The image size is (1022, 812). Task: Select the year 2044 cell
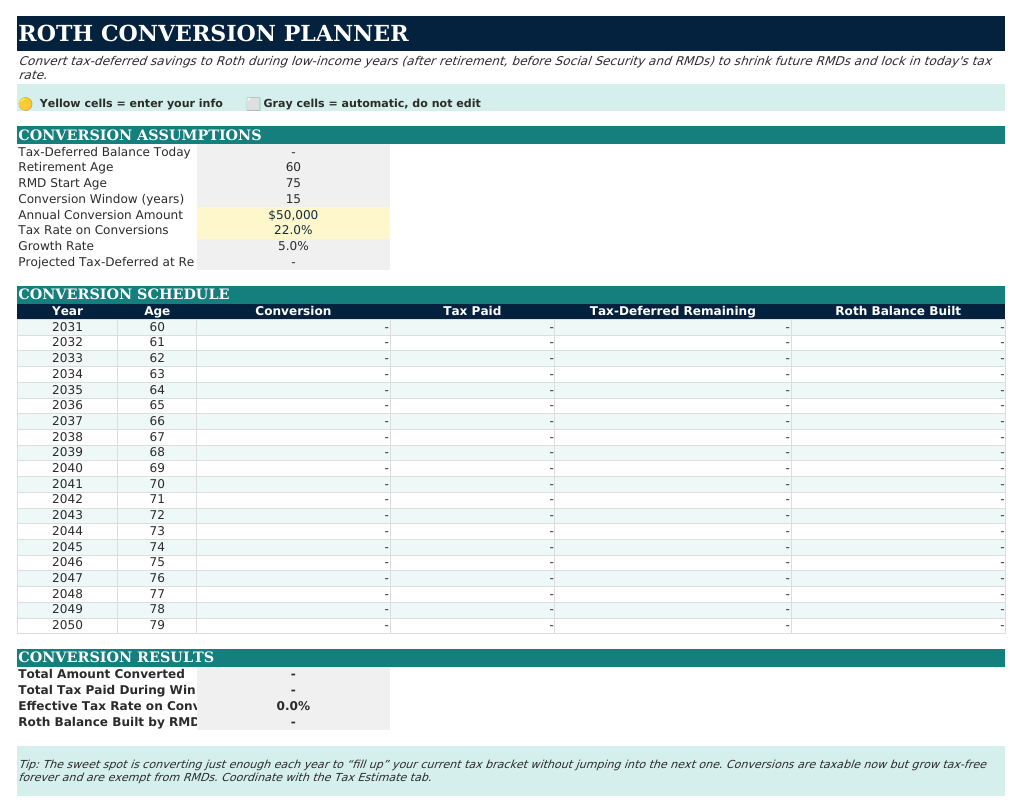(x=67, y=531)
